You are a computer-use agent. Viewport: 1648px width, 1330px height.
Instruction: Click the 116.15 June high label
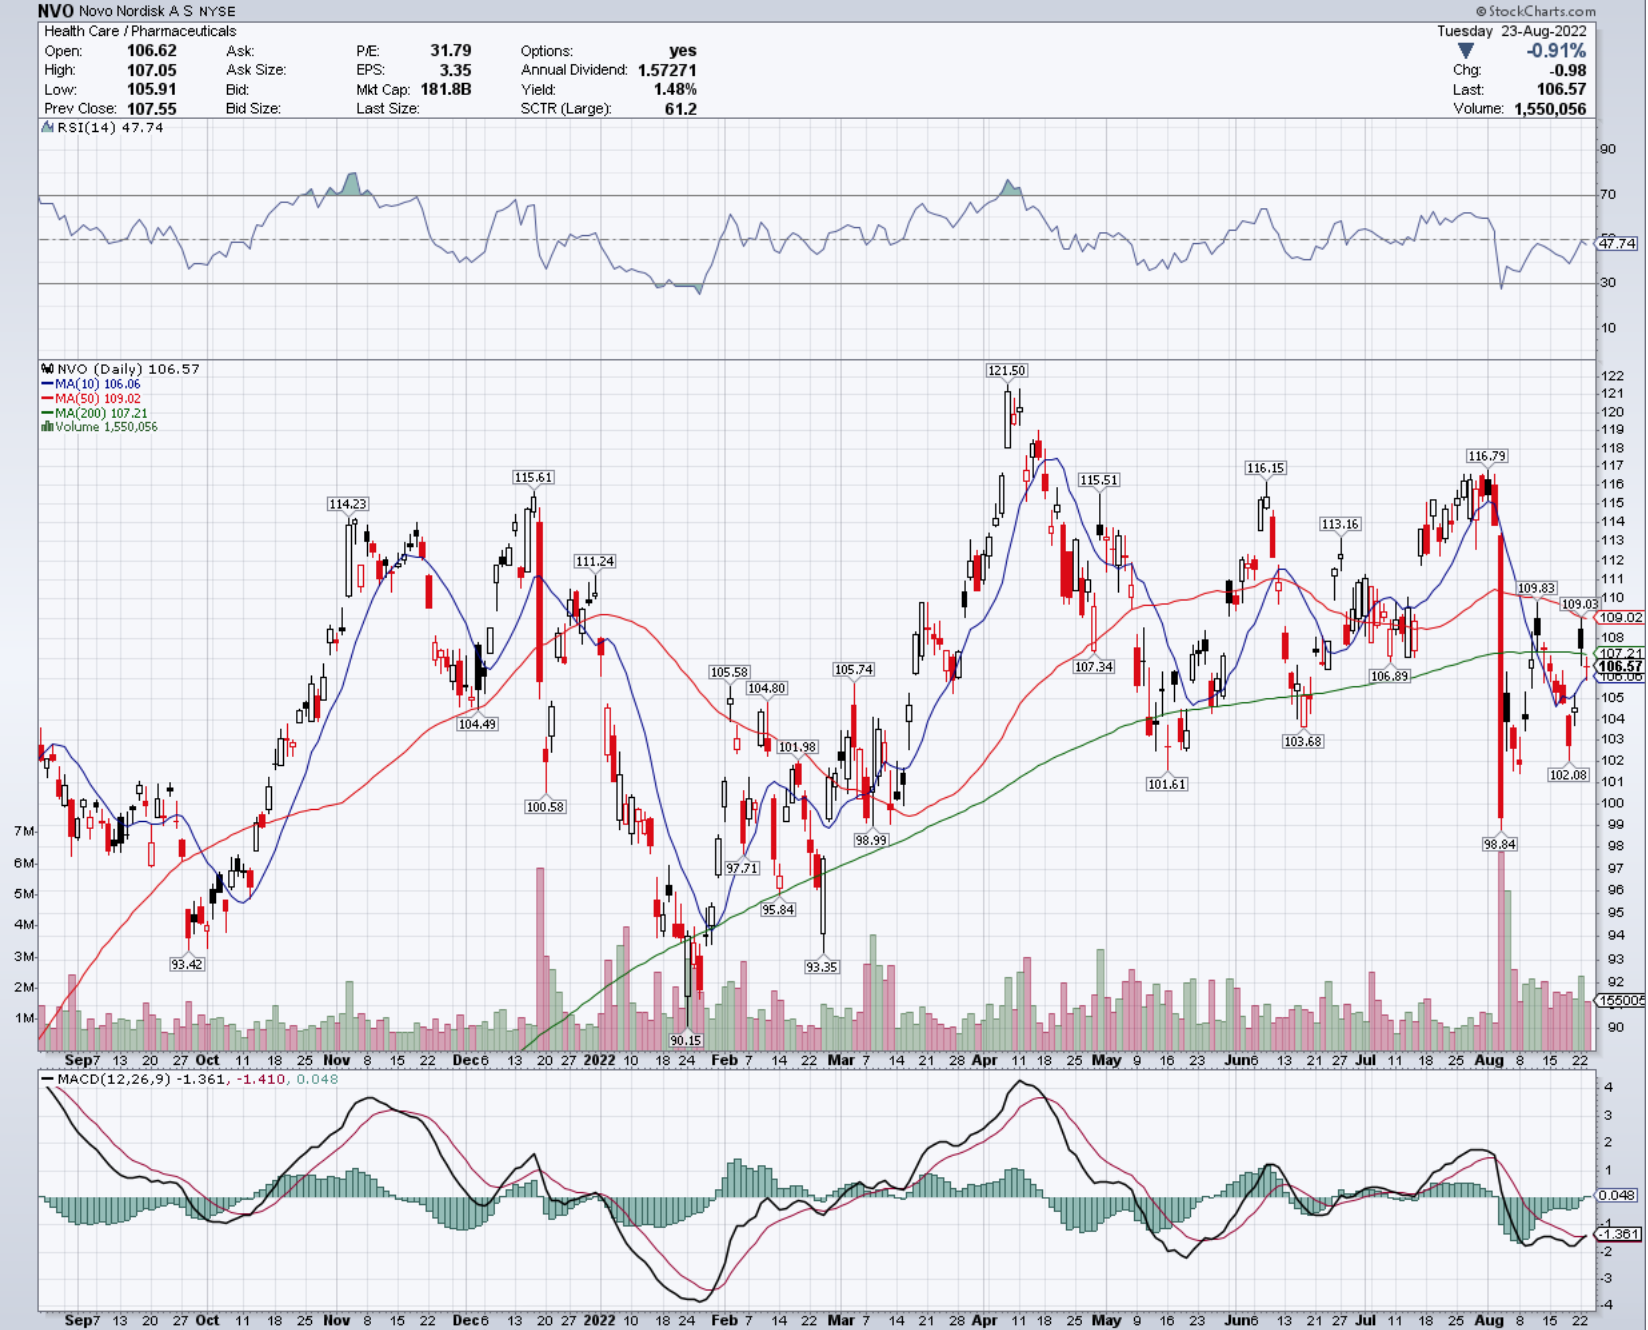pos(1265,468)
